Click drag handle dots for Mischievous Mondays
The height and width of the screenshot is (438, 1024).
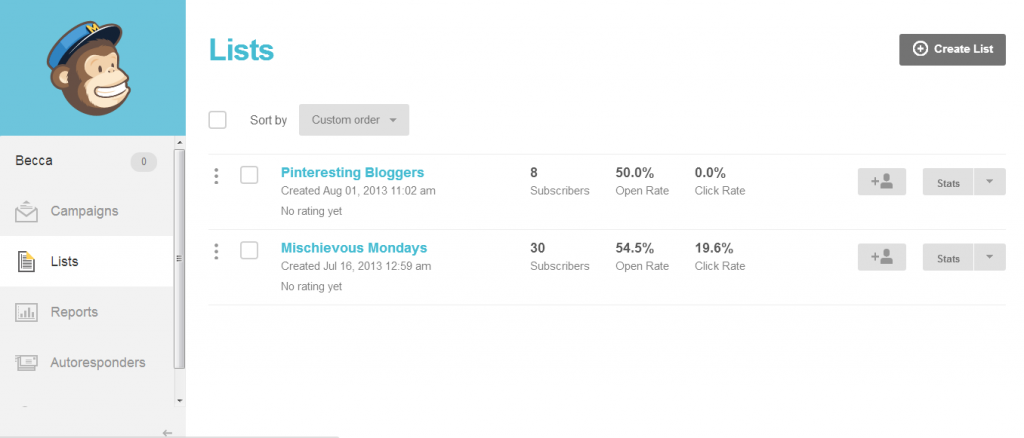tap(216, 251)
